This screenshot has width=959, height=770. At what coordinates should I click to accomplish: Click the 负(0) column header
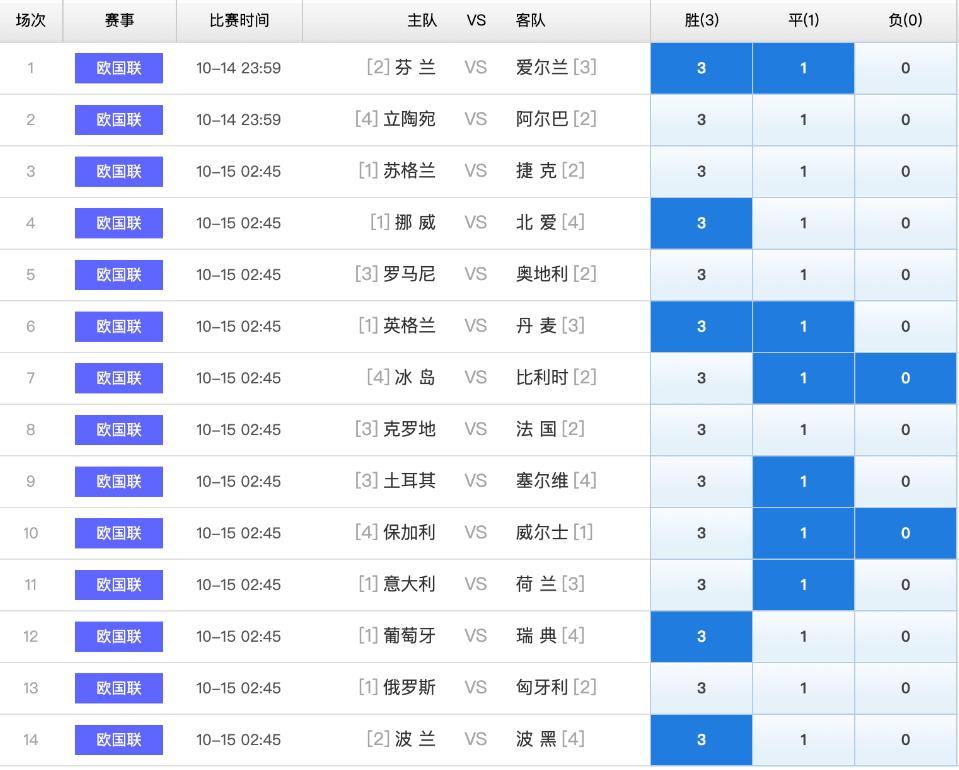pyautogui.click(x=905, y=20)
